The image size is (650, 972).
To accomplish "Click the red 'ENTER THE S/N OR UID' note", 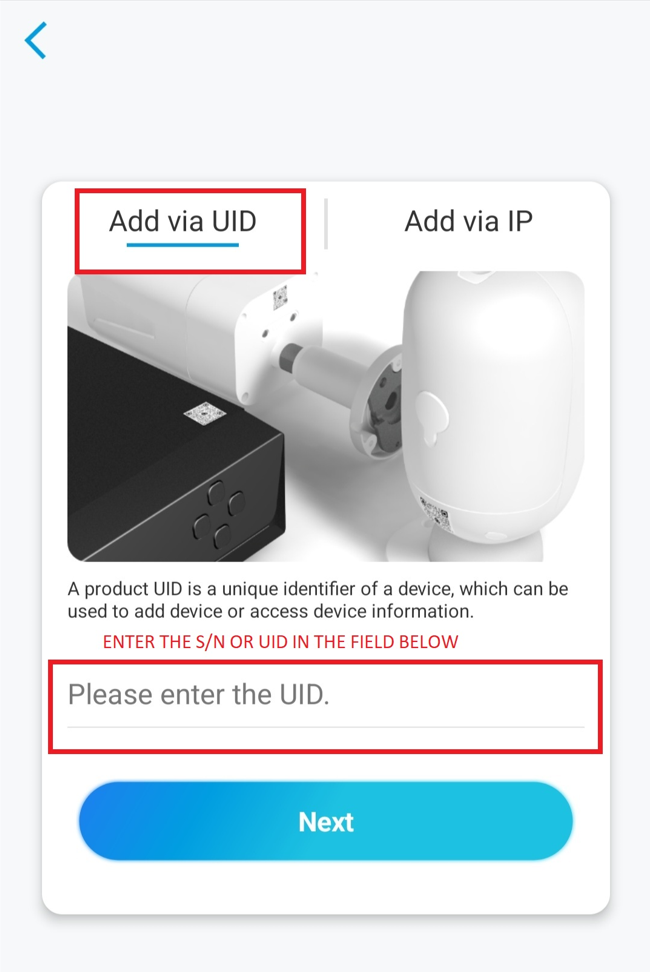I will pyautogui.click(x=280, y=642).
